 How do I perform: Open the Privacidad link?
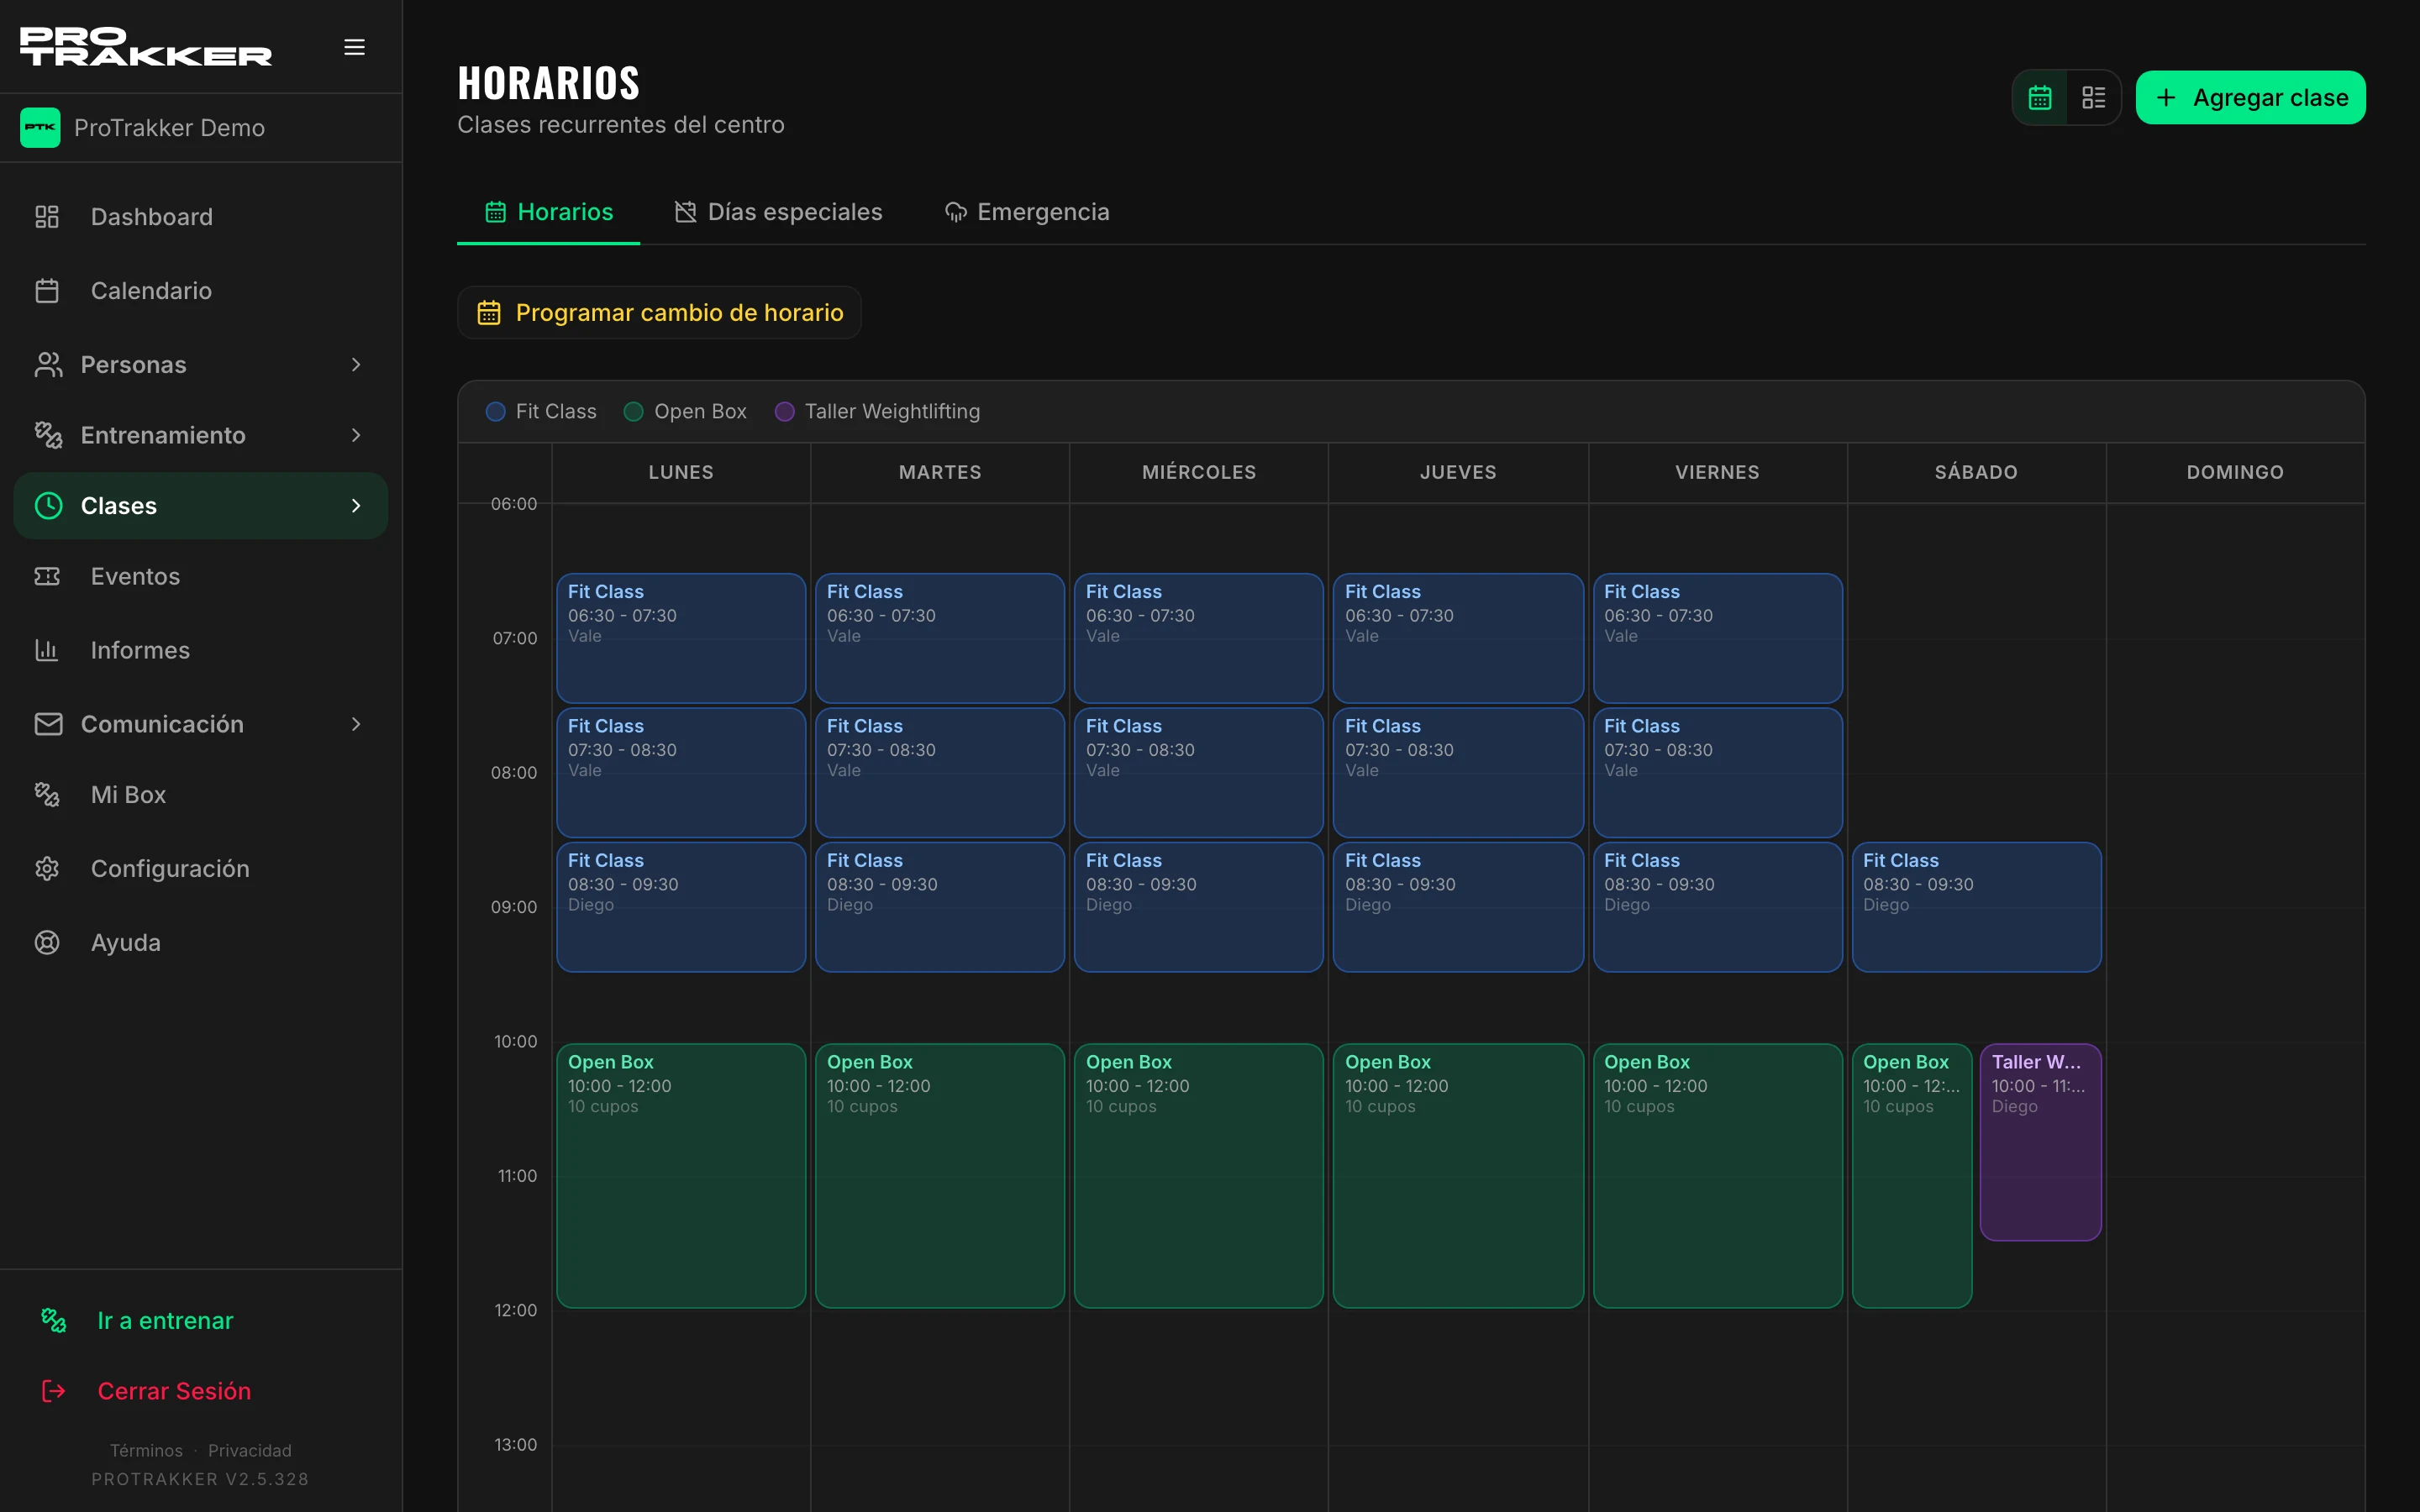click(250, 1450)
